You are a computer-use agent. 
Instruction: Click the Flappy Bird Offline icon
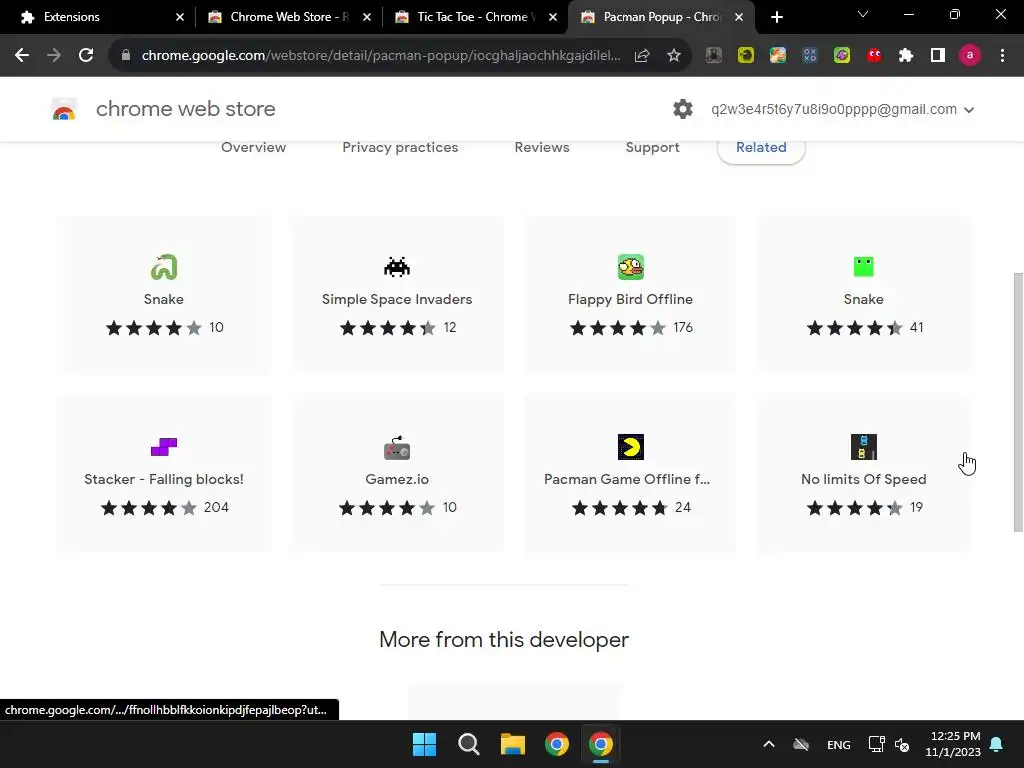pos(631,267)
